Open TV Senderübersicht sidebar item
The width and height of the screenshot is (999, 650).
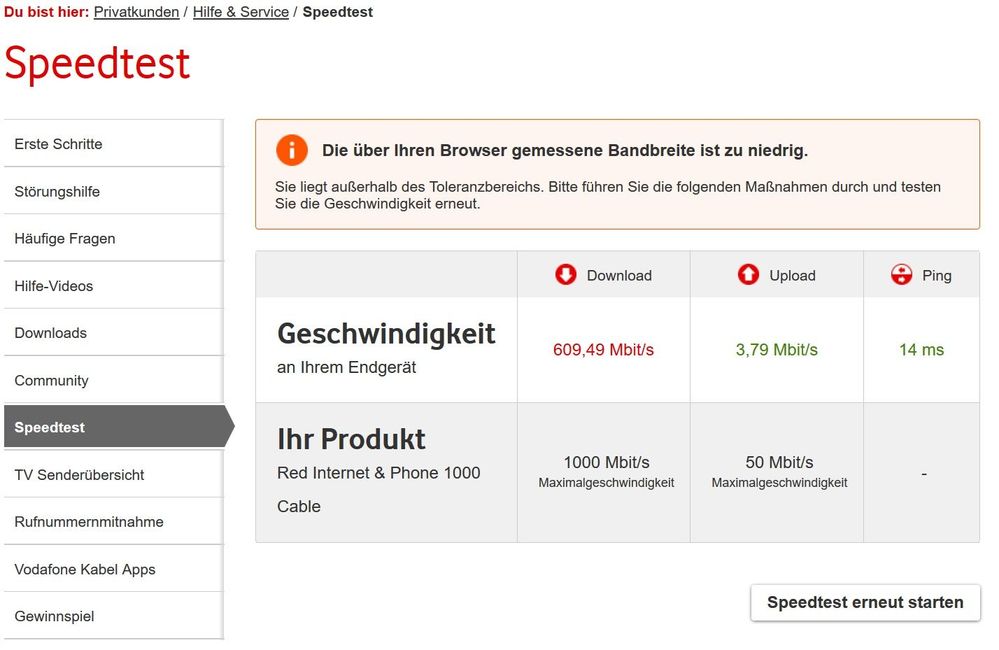79,475
